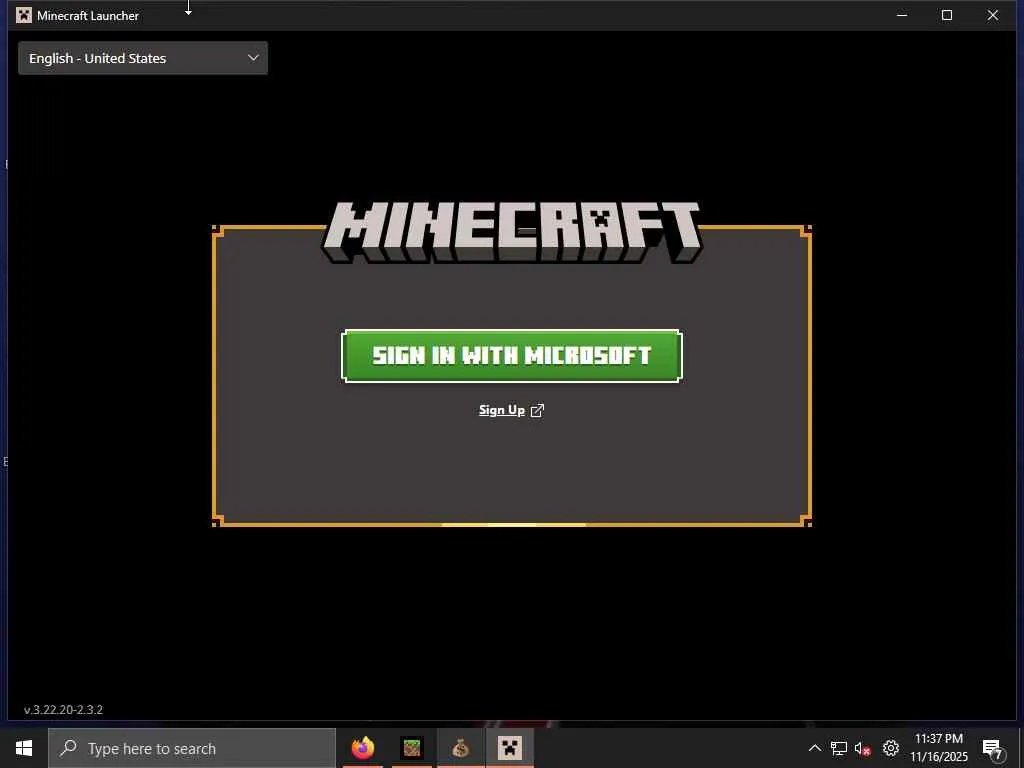Open the Sign Up link
Screen dimensions: 1024x768
(502, 410)
